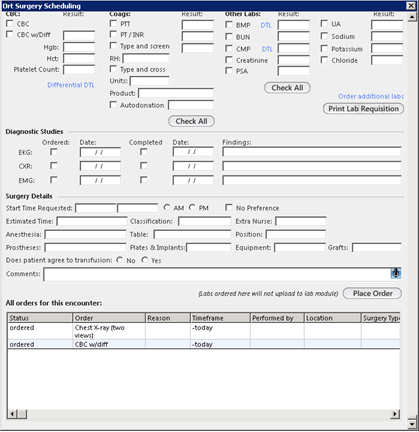Viewport: 419px width, 432px height.
Task: Click the EKG ordered Date field
Action: click(x=100, y=152)
